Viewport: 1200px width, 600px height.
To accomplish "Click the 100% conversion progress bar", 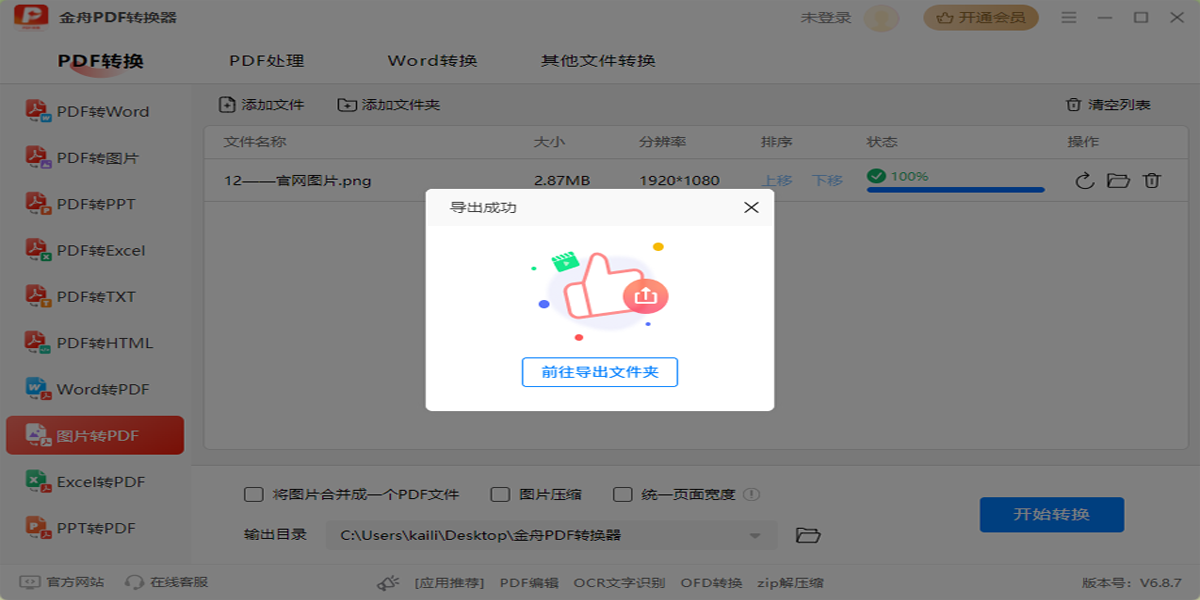I will coord(955,189).
